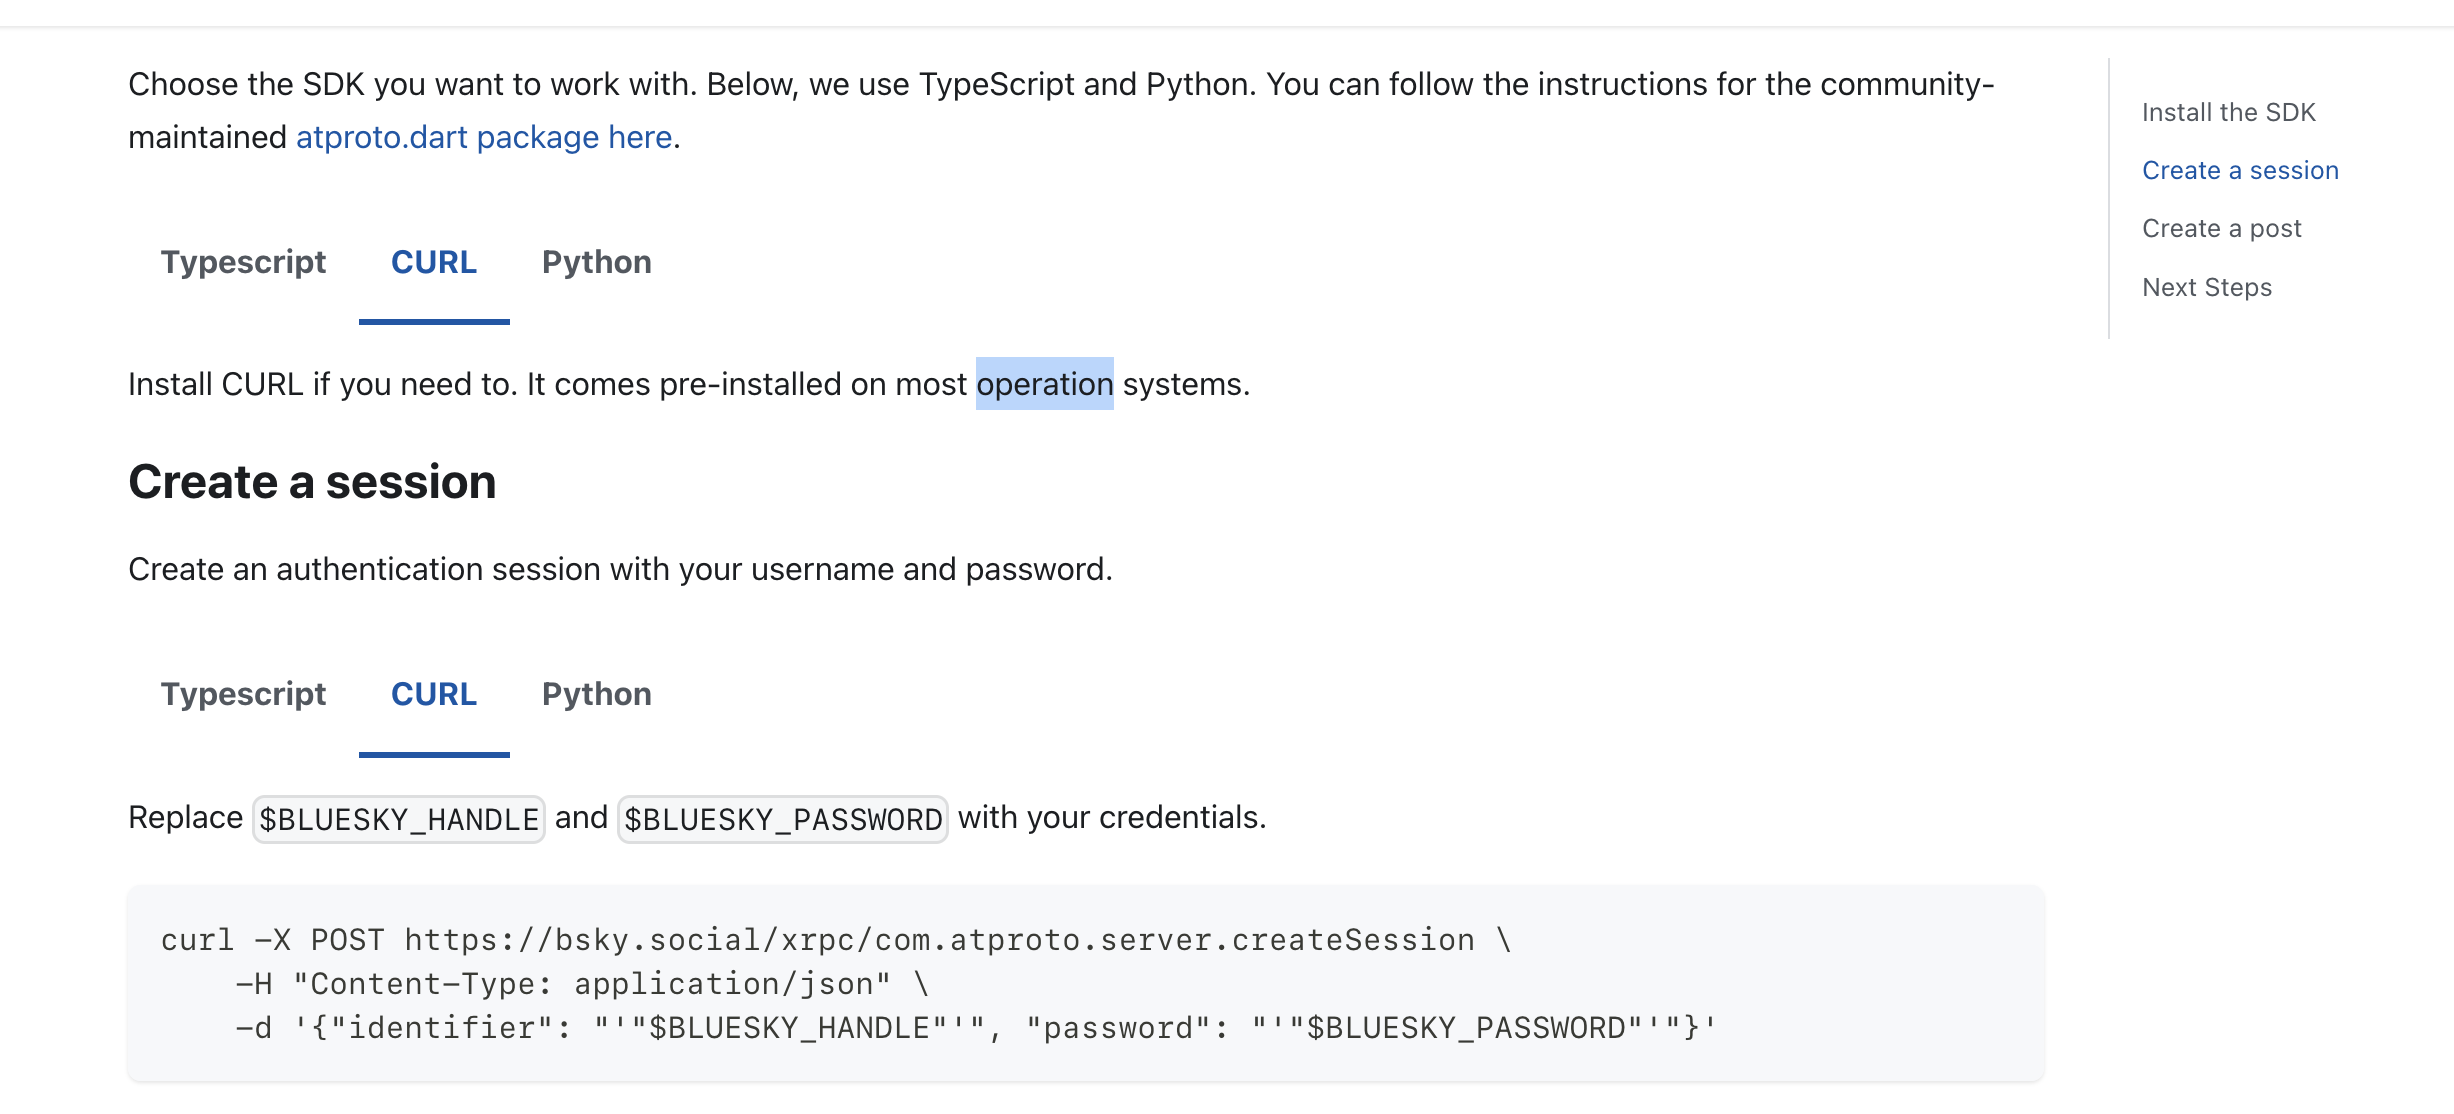Image resolution: width=2454 pixels, height=1114 pixels.
Task: Open the Typescript tab below the Create a session heading
Action: [x=243, y=694]
